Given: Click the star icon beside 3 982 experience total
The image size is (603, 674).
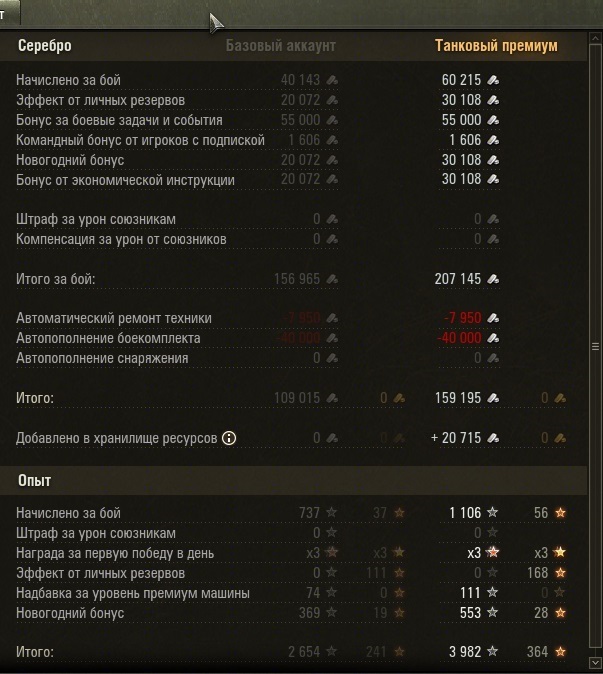Looking at the screenshot, I should 493,652.
